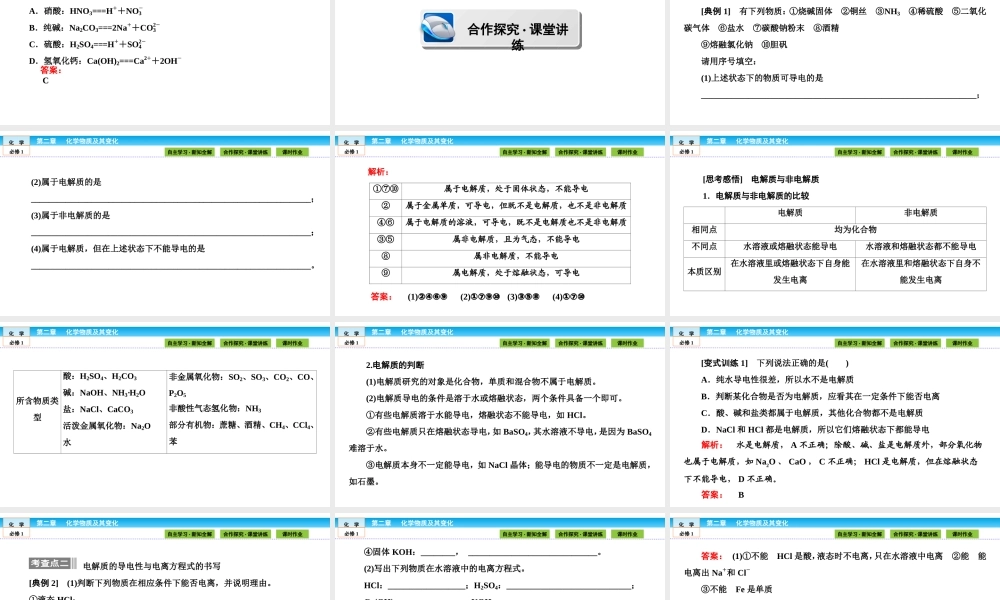Click the mouse icon on the 合作探究·课堂讲练 banner
The image size is (1000, 600).
point(437,25)
